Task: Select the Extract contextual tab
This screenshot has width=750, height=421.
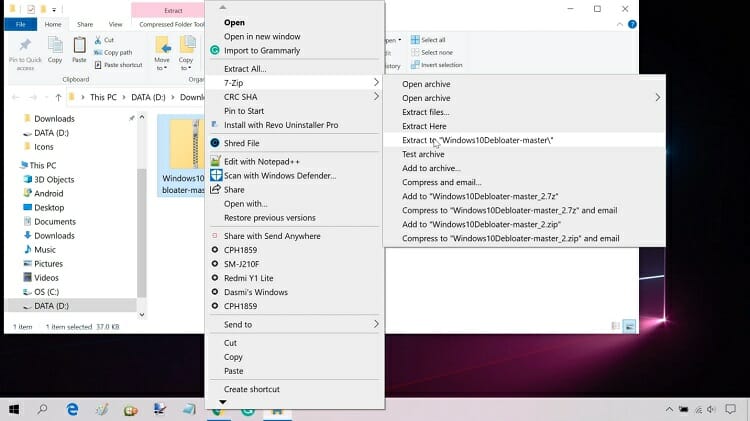Action: pyautogui.click(x=173, y=11)
